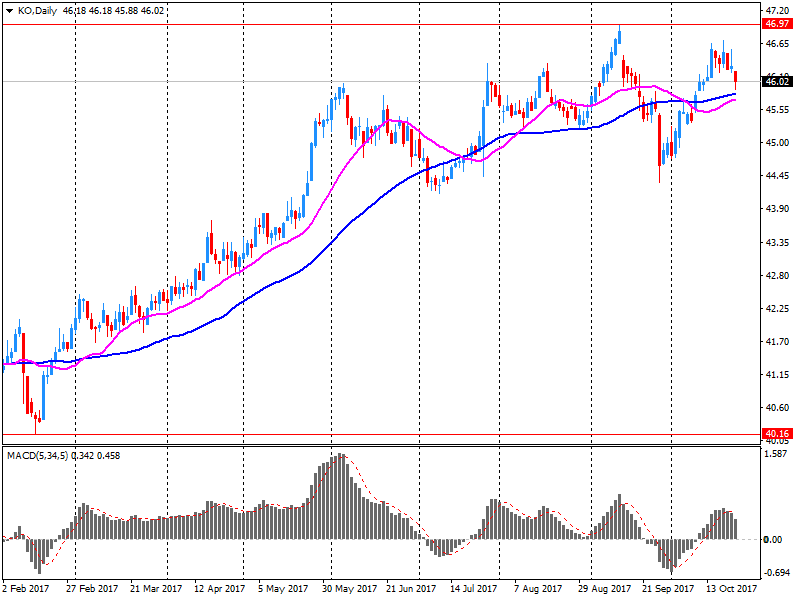
Task: Click the 29 Aug 2017 date label
Action: [604, 589]
